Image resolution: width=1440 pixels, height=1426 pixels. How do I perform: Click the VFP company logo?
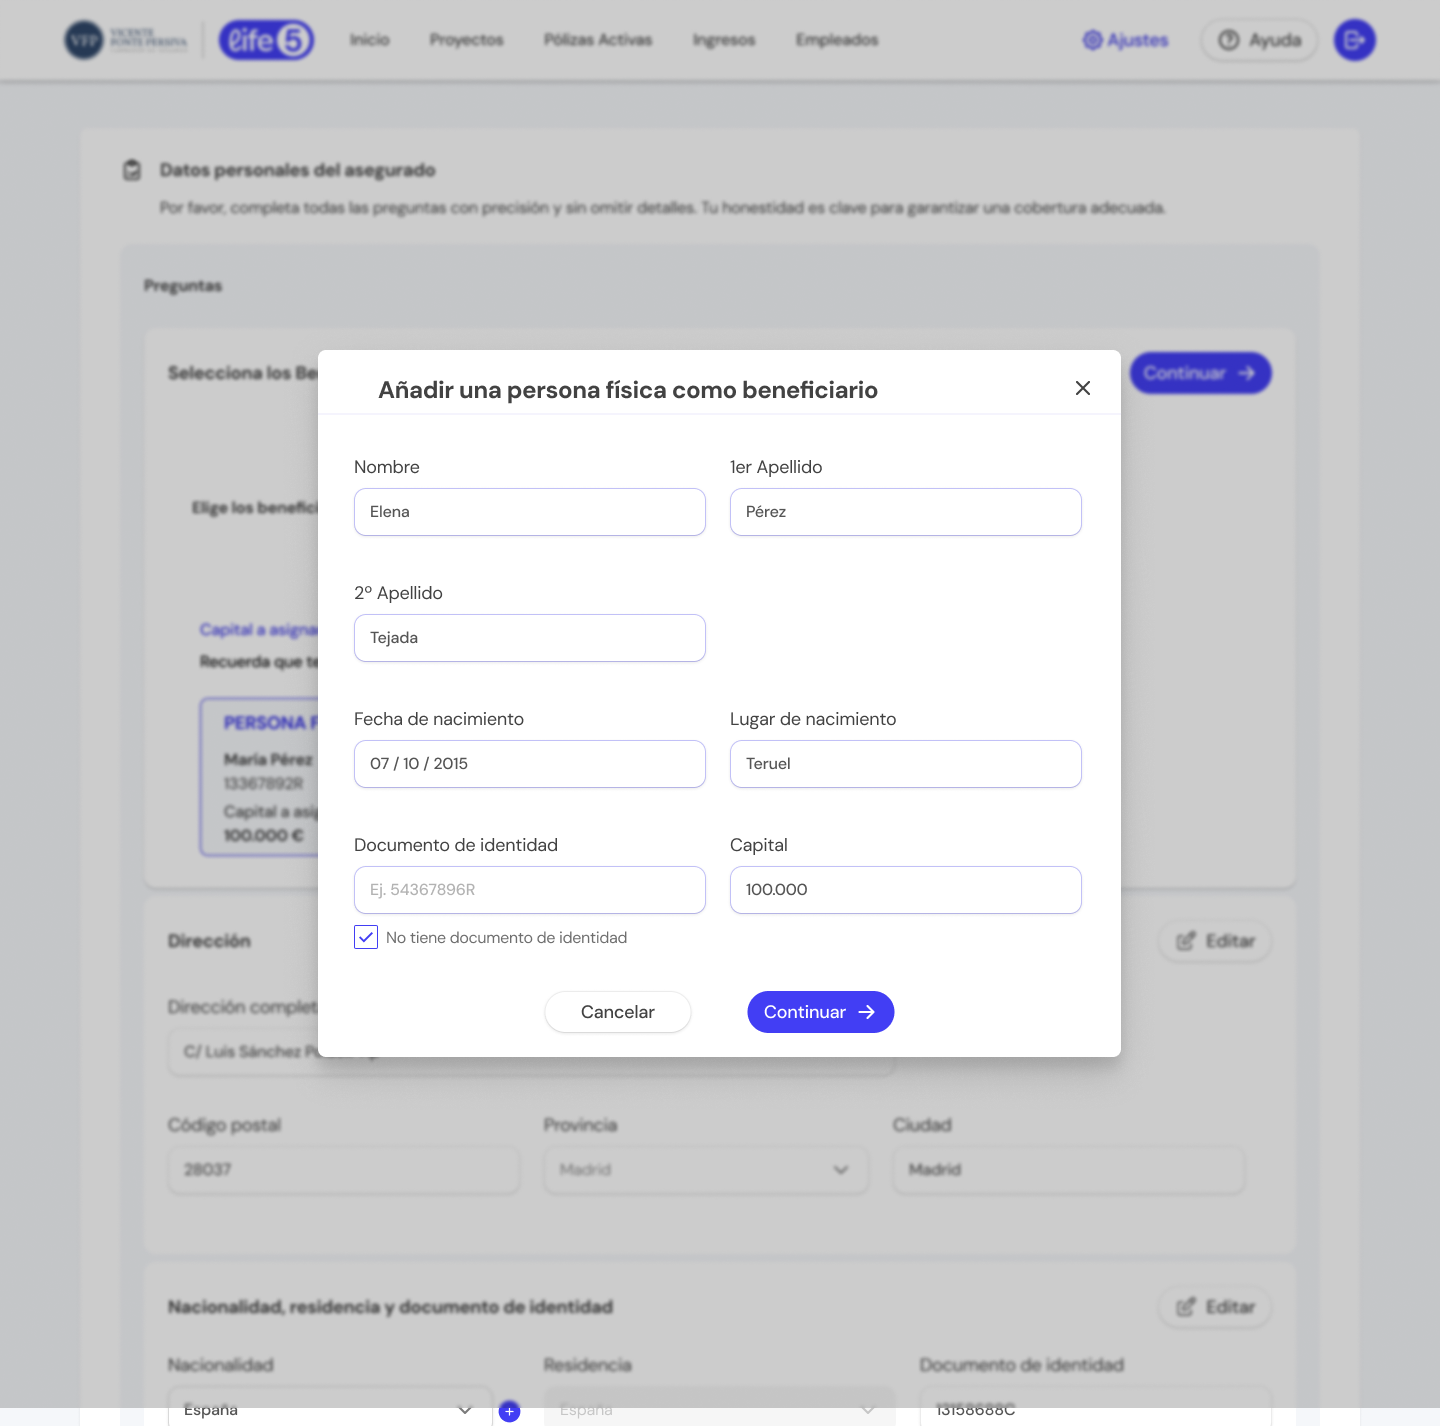click(x=126, y=40)
